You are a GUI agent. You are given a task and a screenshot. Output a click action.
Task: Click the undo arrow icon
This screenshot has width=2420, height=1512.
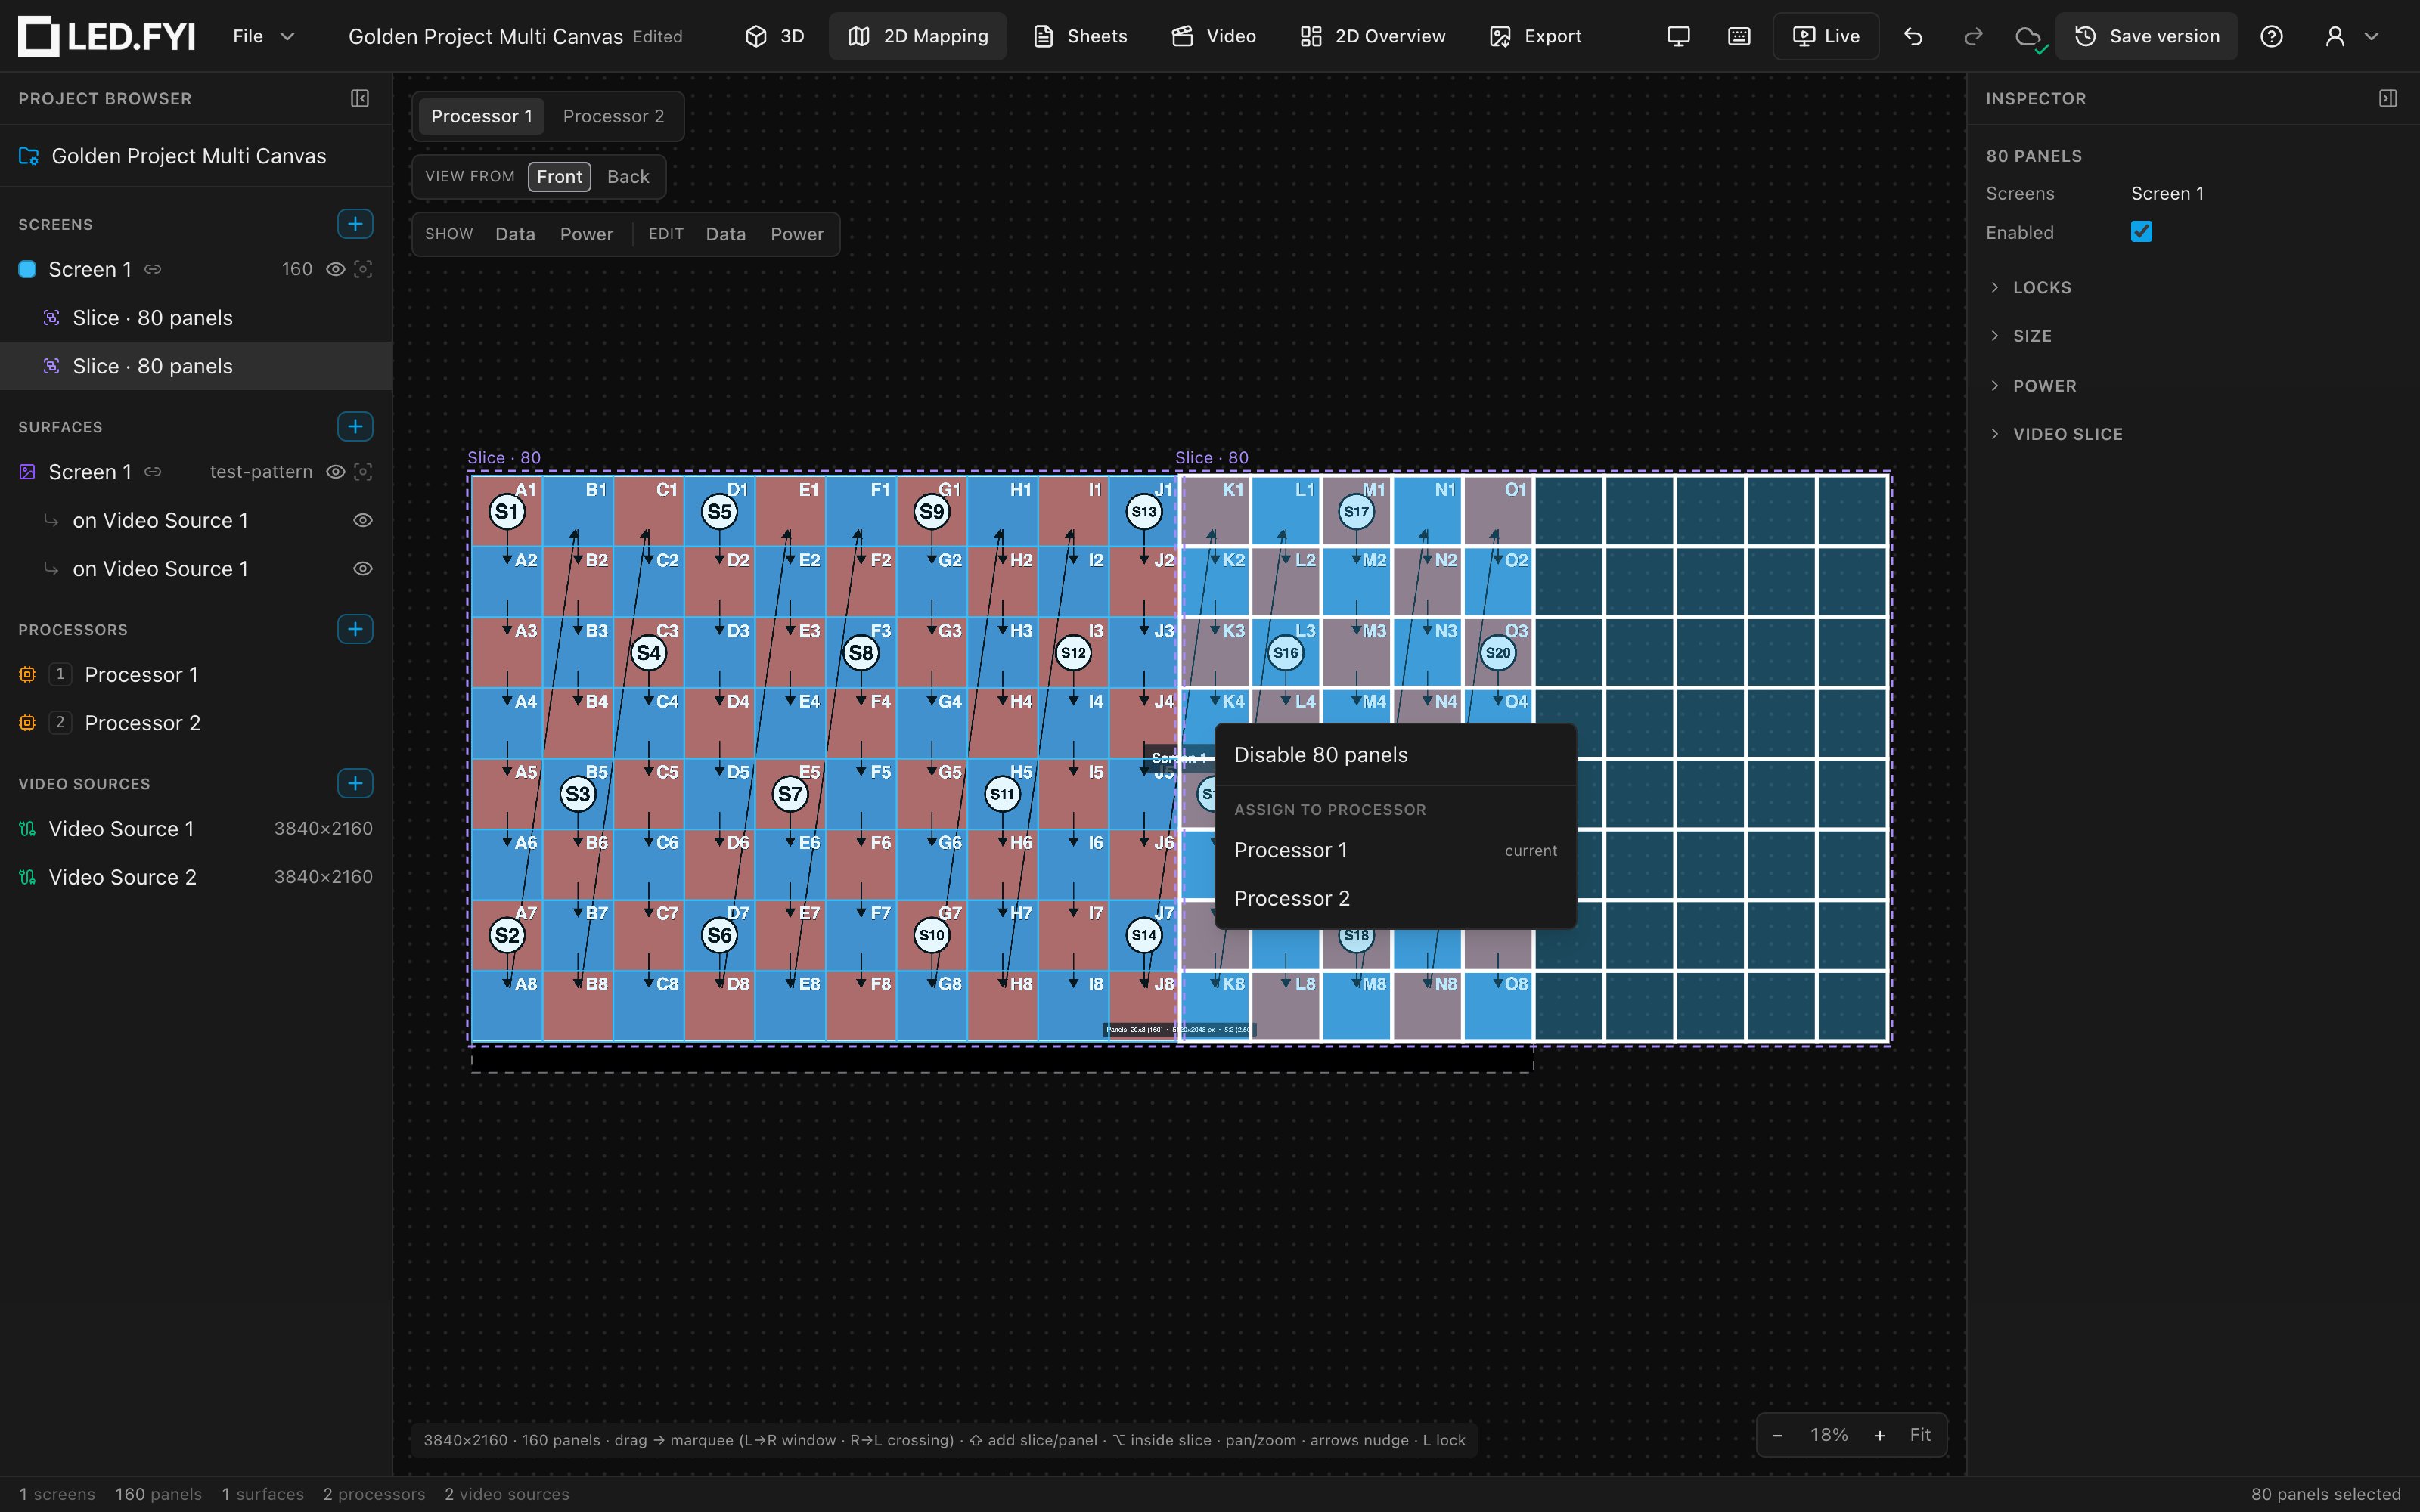[1913, 37]
